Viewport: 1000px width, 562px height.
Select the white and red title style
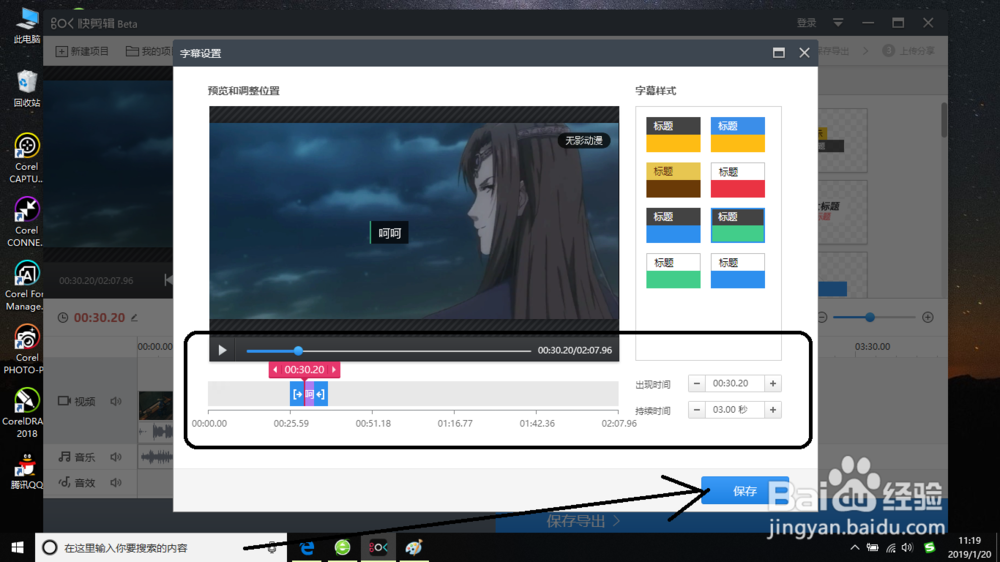(x=737, y=180)
